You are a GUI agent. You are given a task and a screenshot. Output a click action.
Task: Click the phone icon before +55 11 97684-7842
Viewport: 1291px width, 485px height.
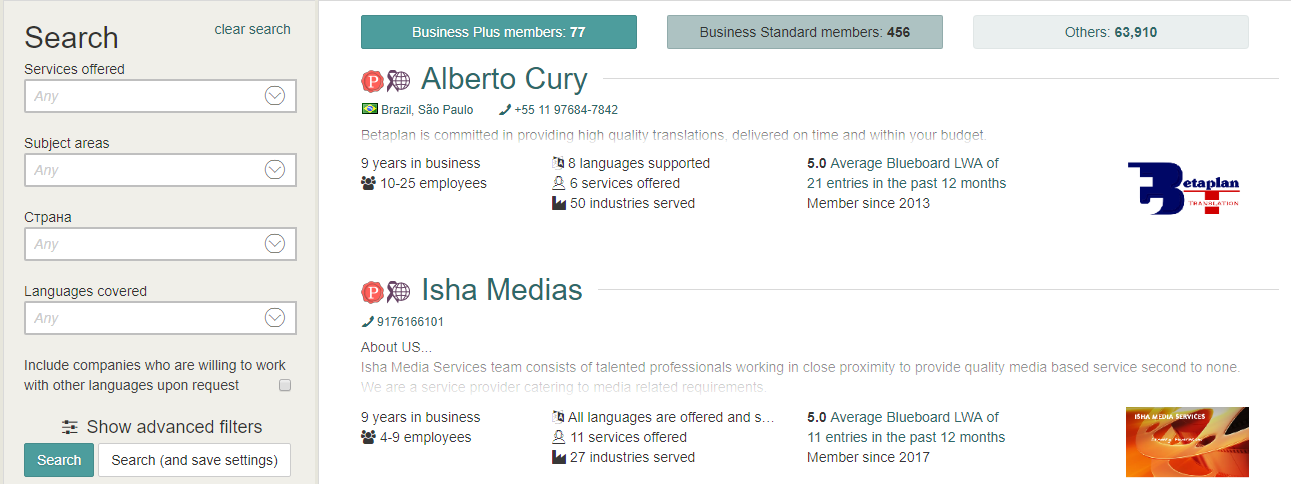coord(505,110)
